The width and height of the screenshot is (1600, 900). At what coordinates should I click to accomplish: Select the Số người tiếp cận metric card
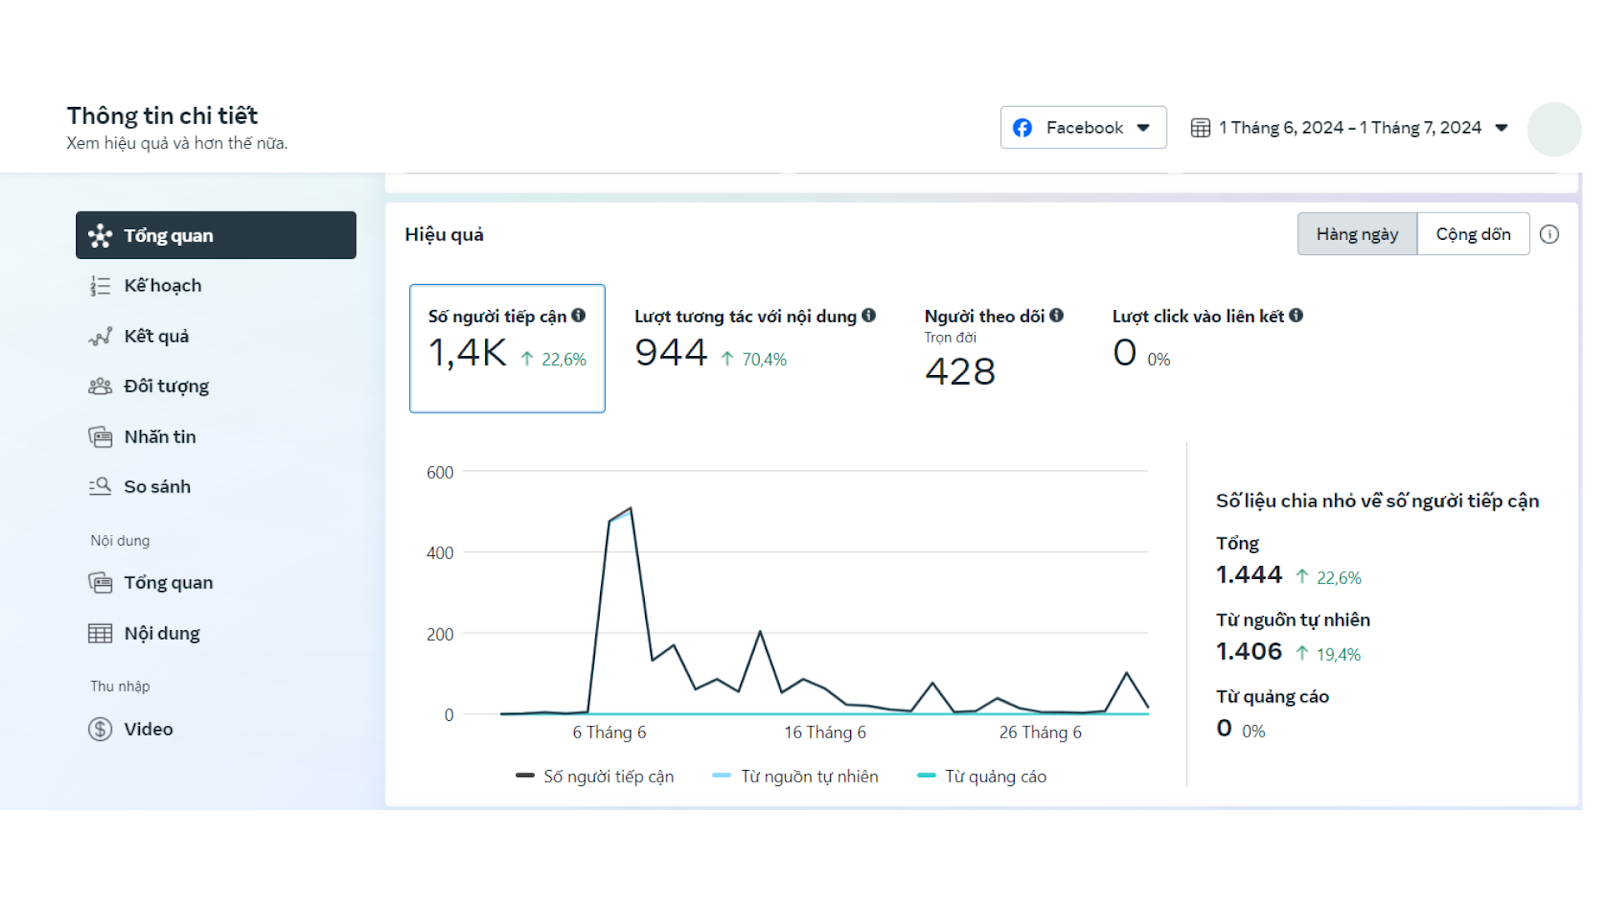coord(507,348)
